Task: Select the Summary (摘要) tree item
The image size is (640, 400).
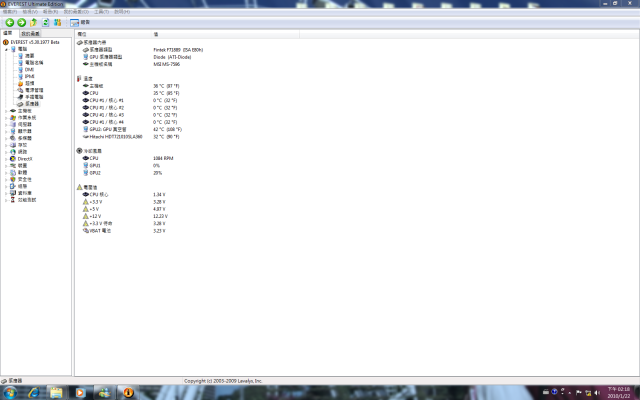Action: pos(26,56)
